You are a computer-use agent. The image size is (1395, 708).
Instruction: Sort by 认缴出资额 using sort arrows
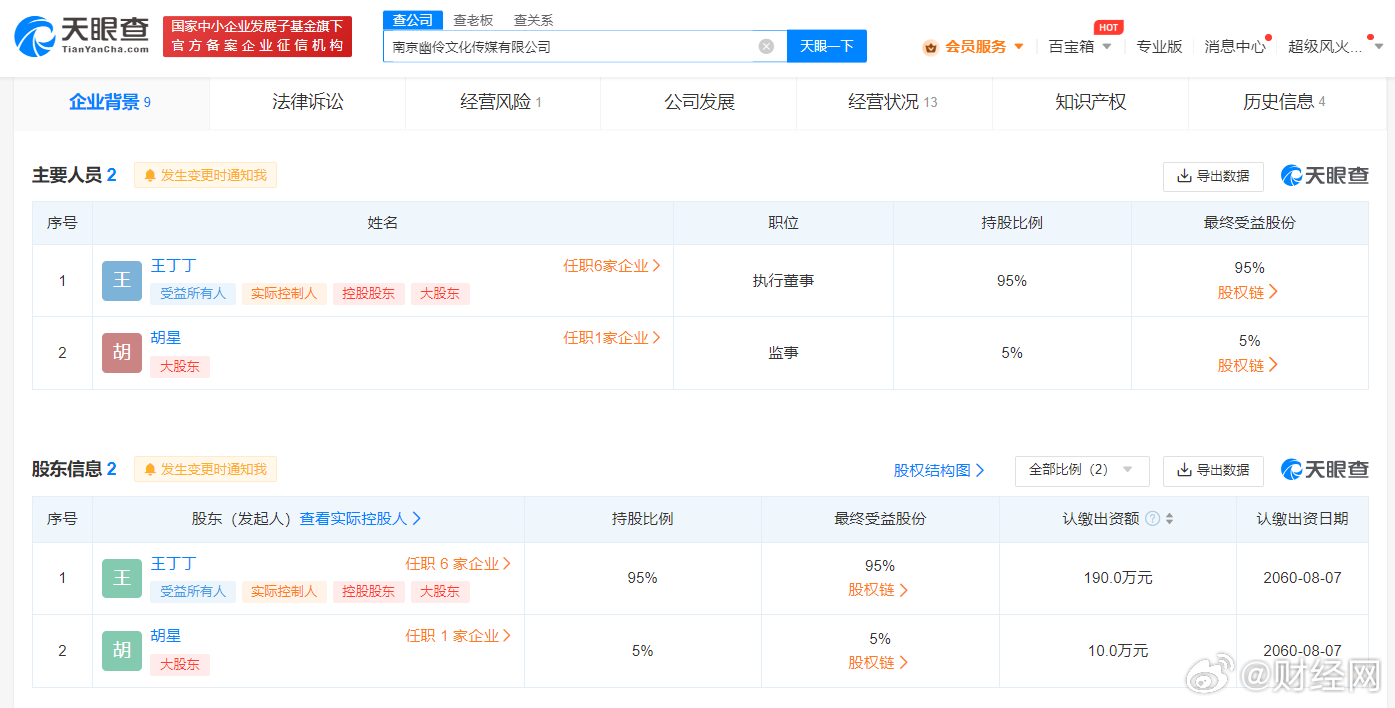click(x=1169, y=519)
